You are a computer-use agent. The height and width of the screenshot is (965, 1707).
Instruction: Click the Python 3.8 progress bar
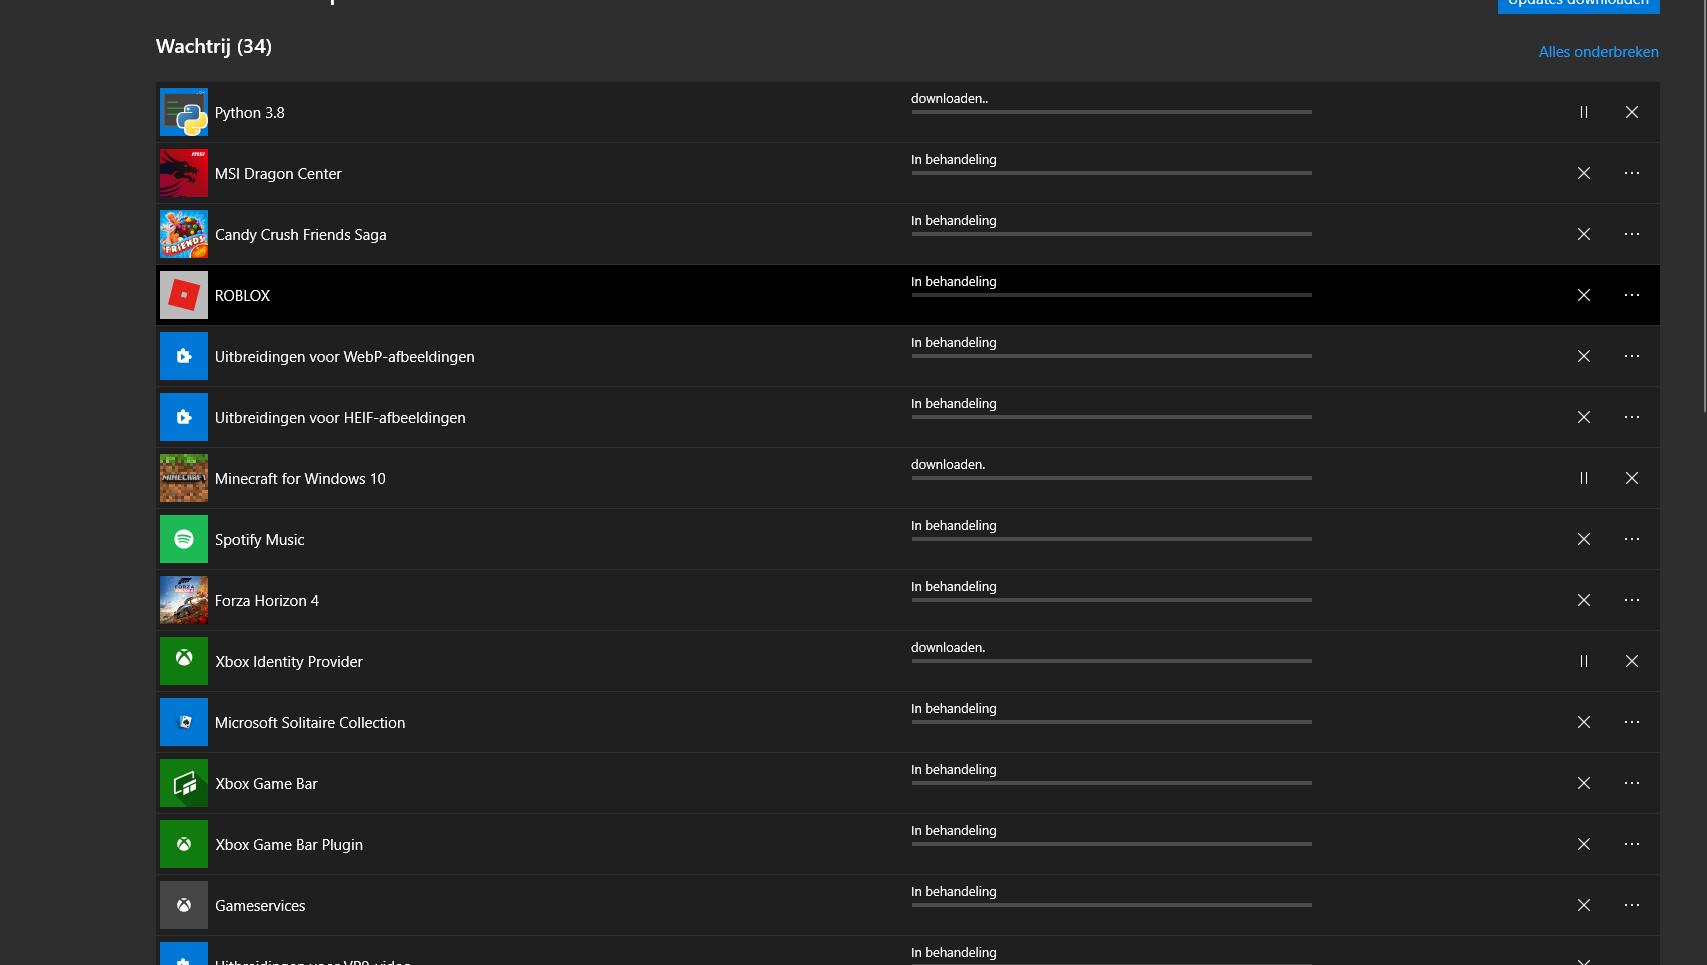1111,112
